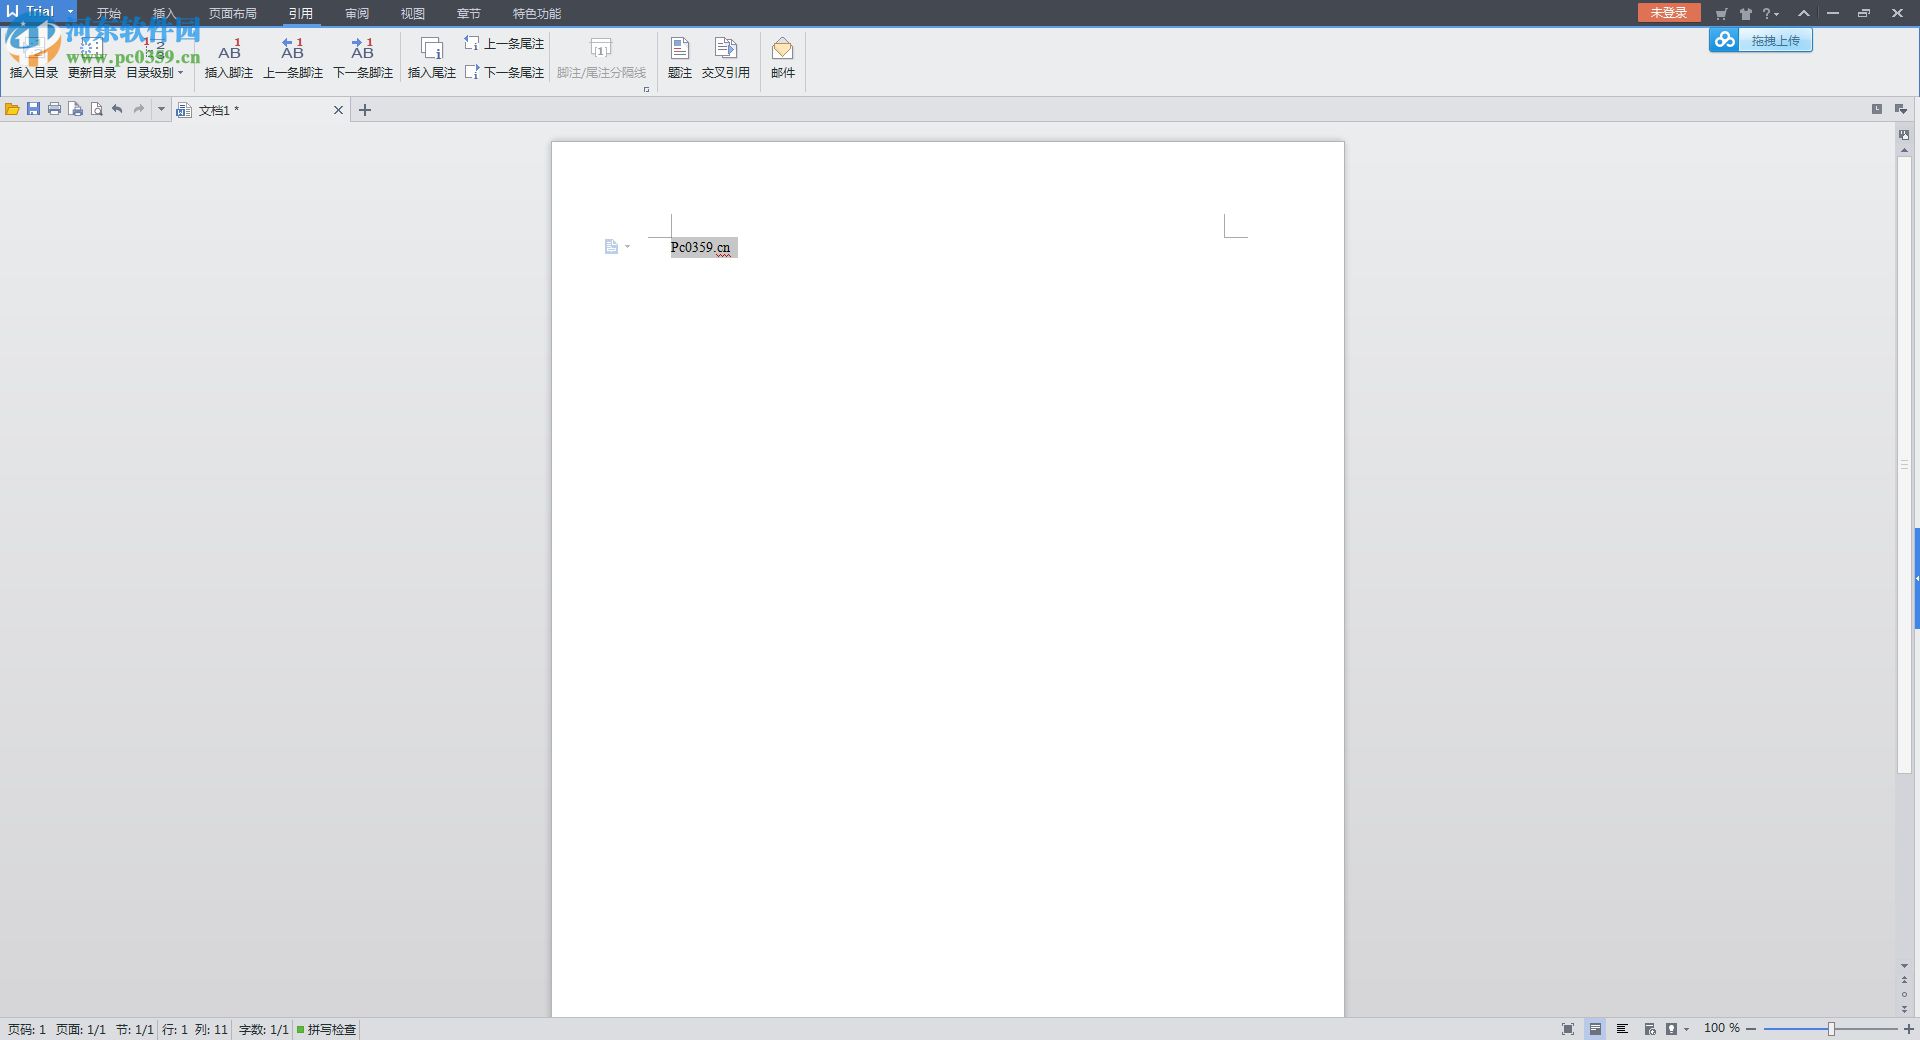
Task: Save the document using the floppy icon
Action: click(x=33, y=109)
